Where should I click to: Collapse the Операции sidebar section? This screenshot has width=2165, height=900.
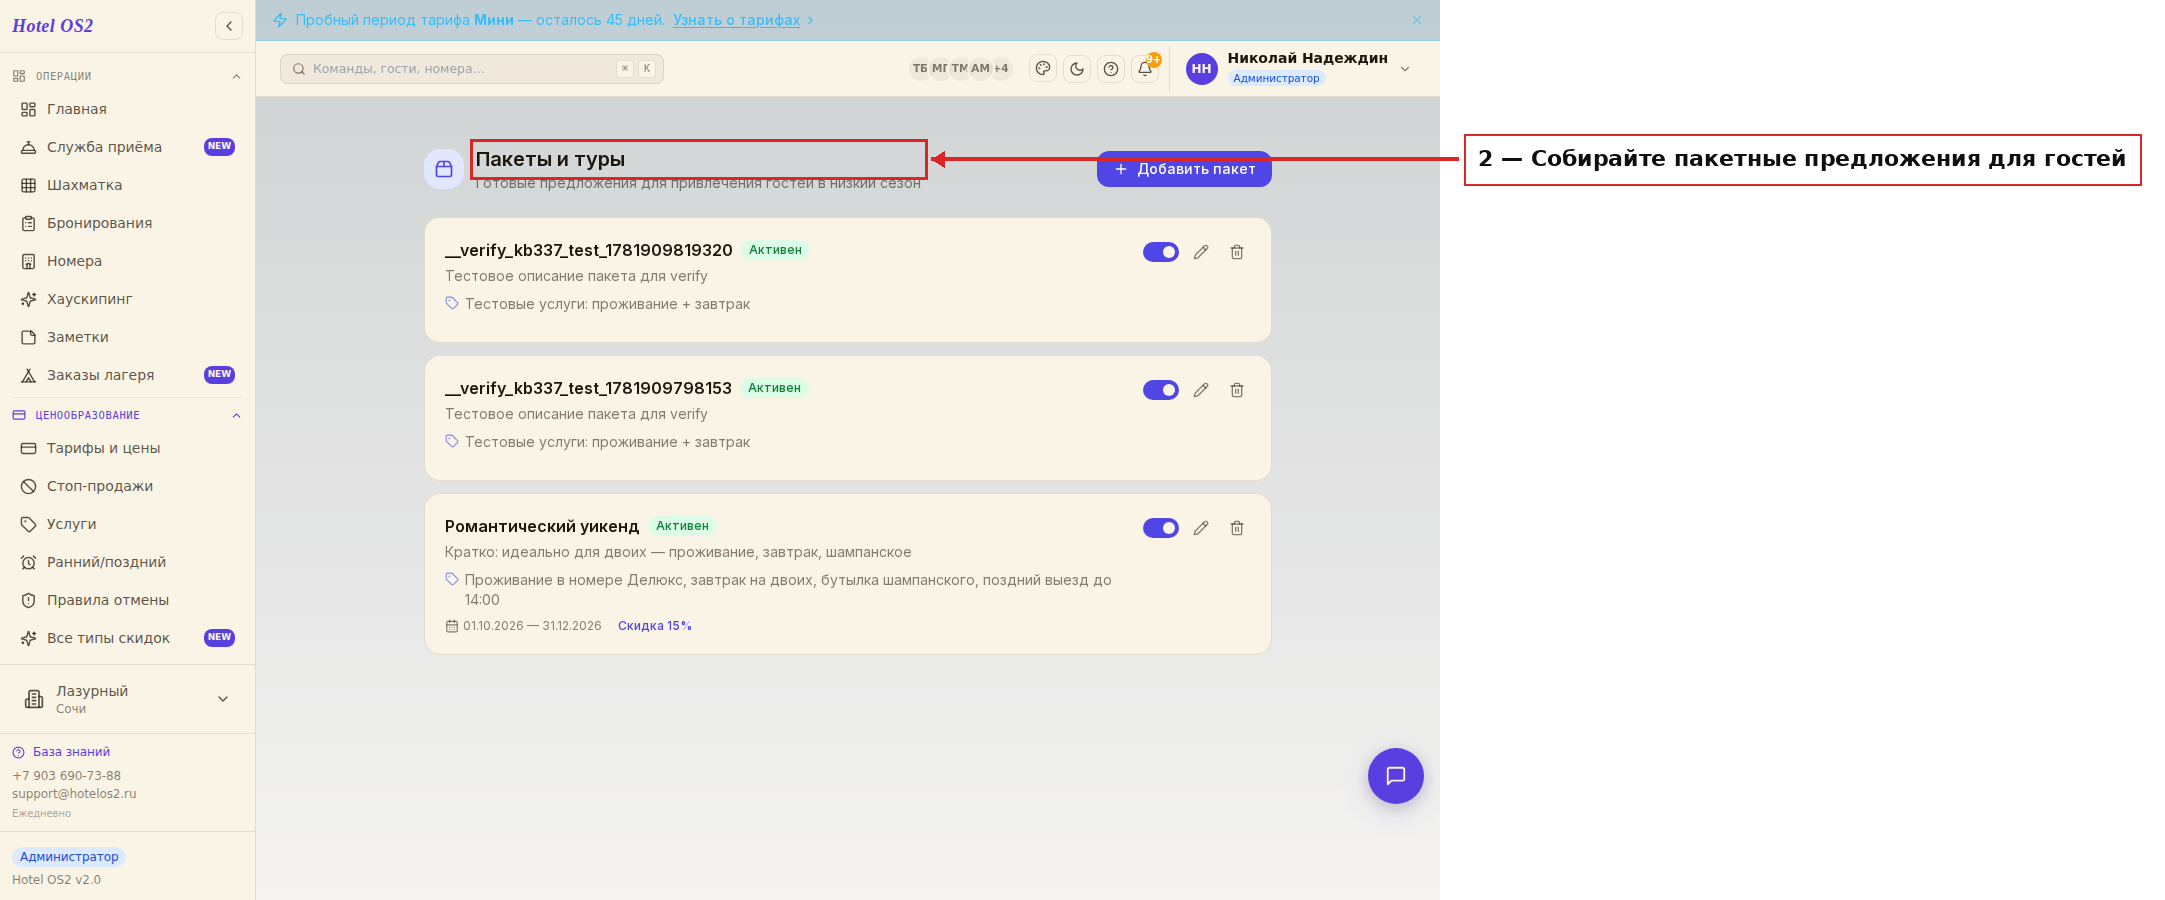point(236,77)
